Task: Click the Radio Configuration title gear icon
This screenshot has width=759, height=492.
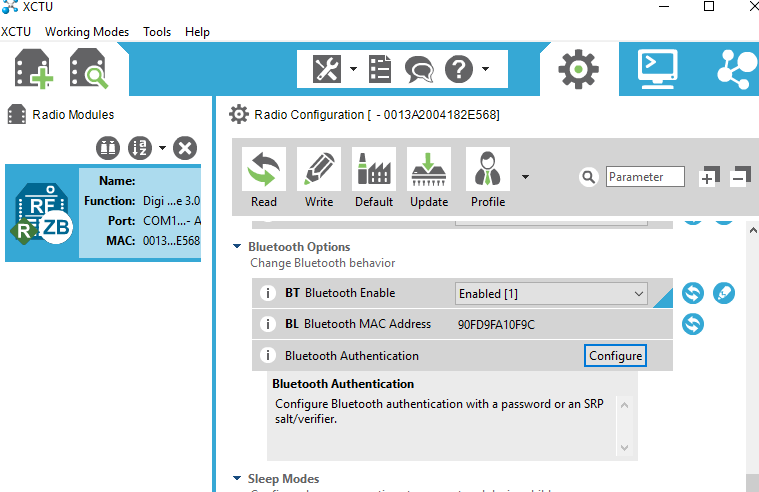Action: tap(239, 115)
